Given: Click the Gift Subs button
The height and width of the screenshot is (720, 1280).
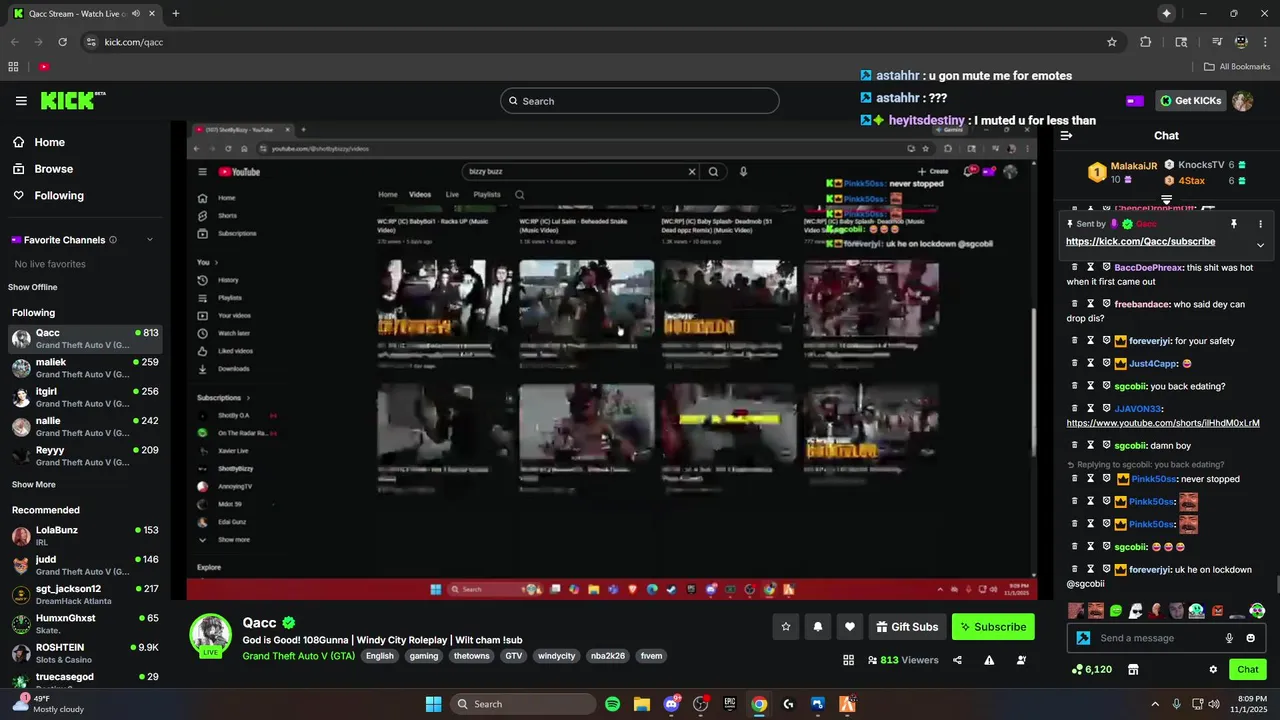Looking at the screenshot, I should tap(907, 627).
